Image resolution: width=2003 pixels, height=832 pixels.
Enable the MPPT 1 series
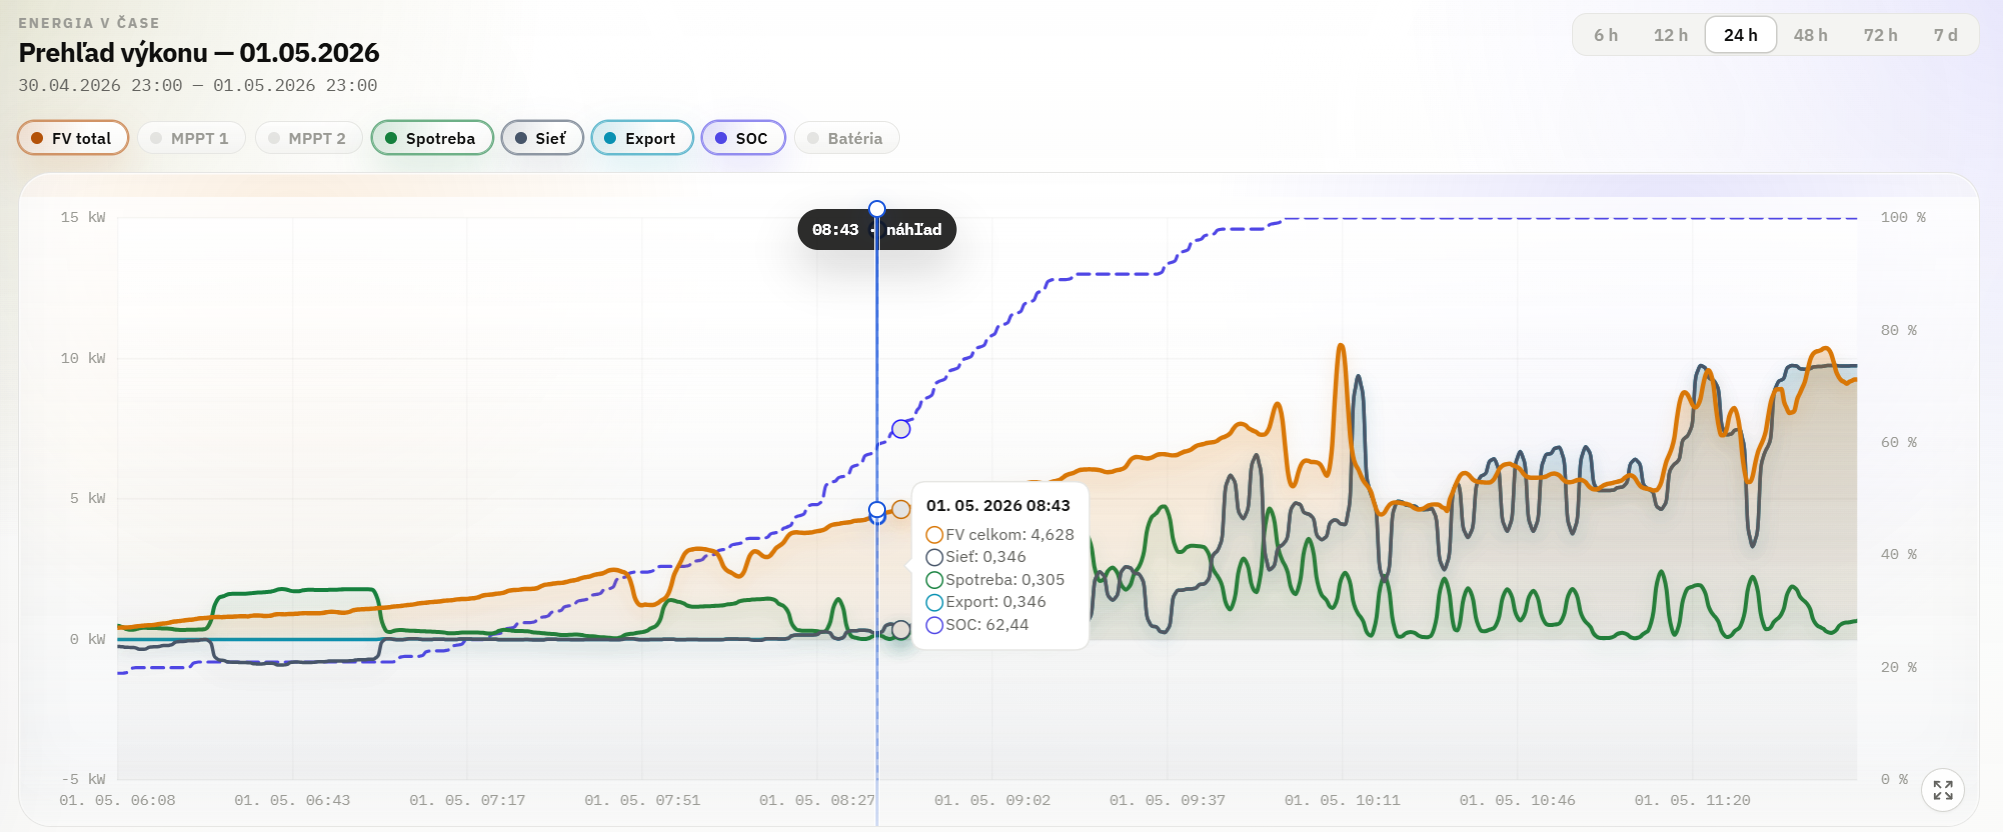point(191,138)
